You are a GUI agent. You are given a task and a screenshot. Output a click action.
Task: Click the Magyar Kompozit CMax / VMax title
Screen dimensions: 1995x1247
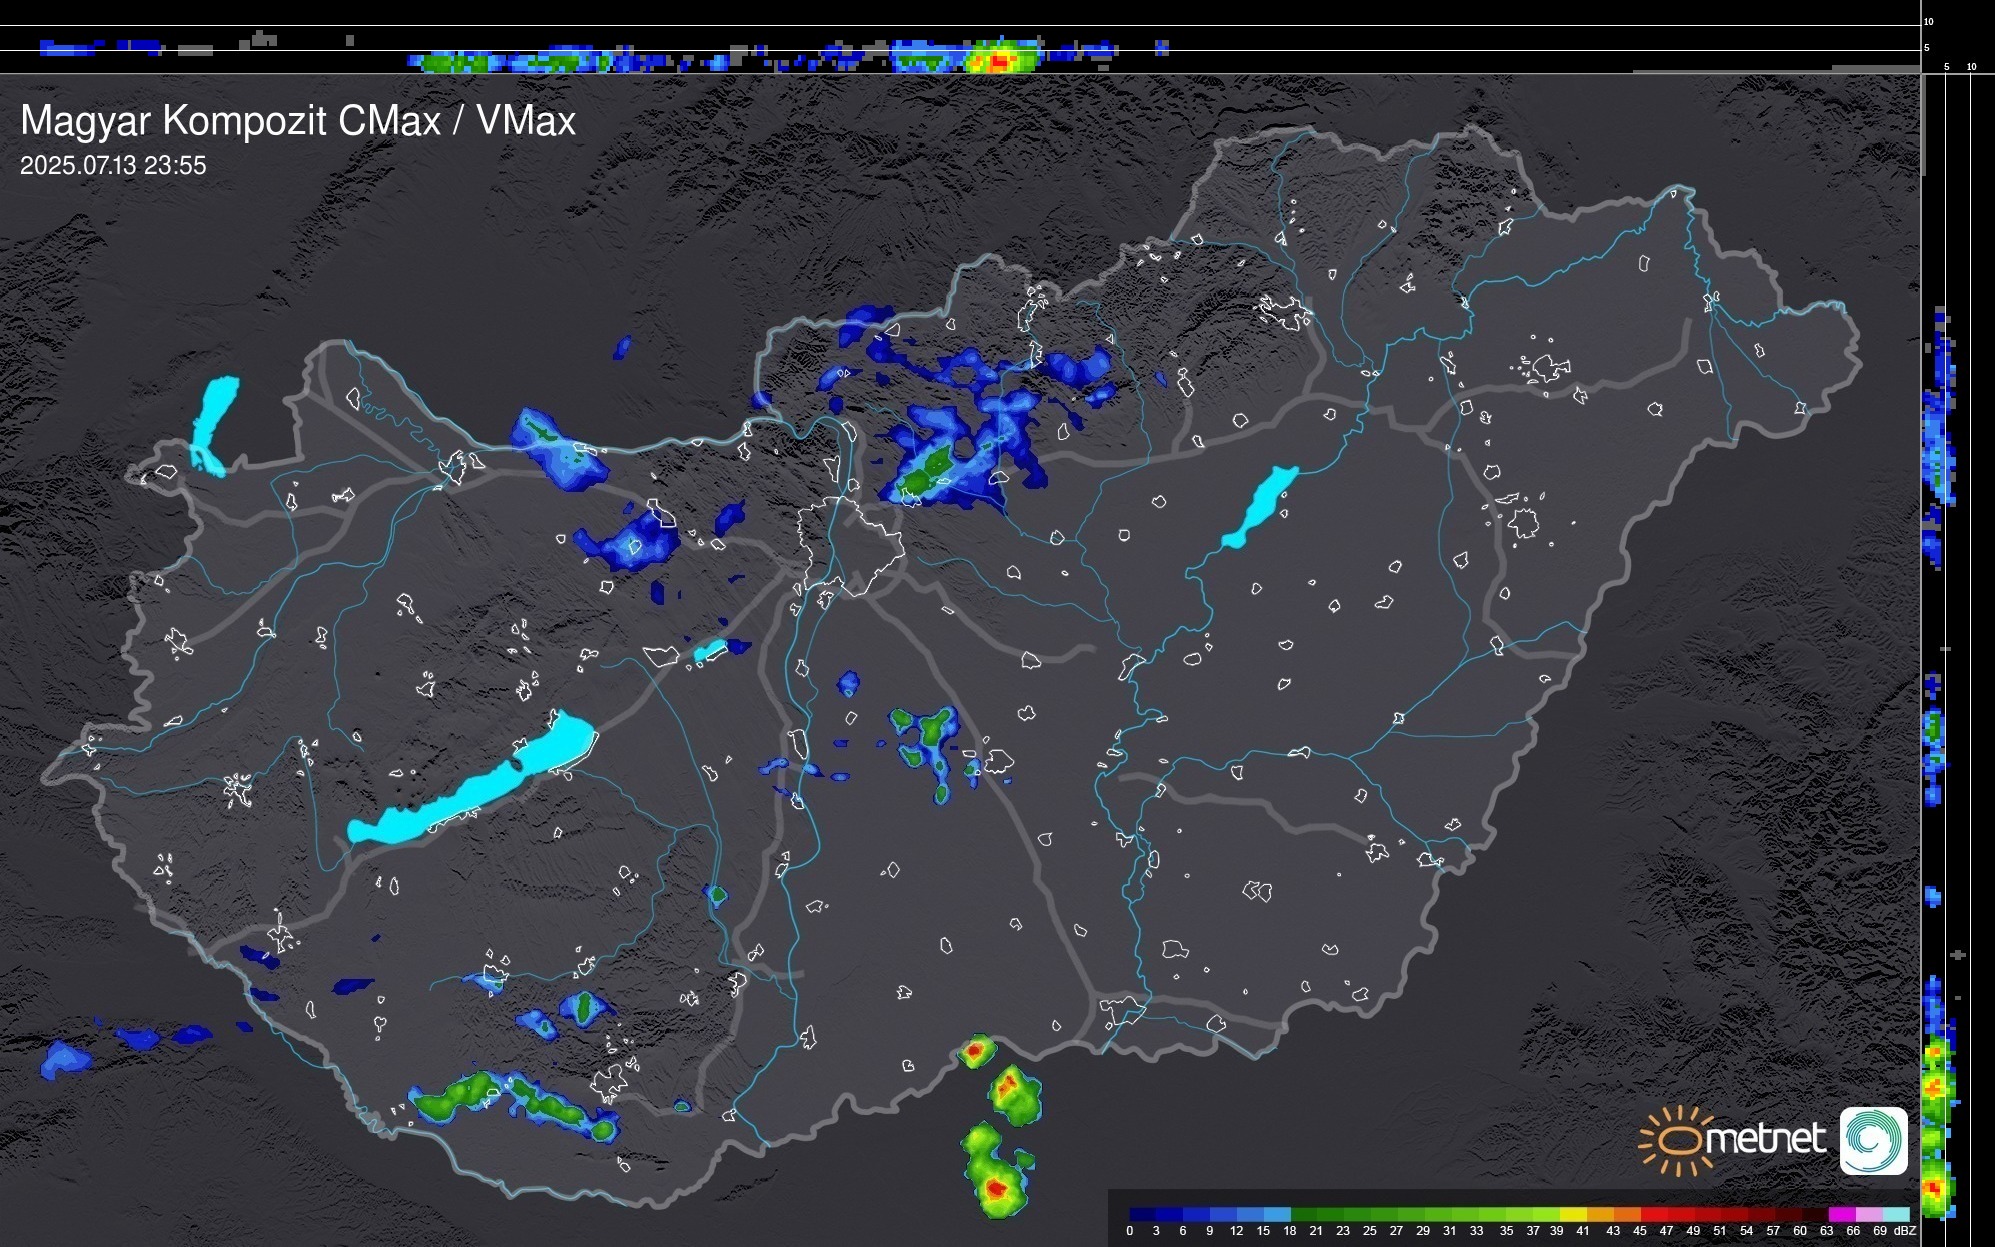(x=298, y=121)
